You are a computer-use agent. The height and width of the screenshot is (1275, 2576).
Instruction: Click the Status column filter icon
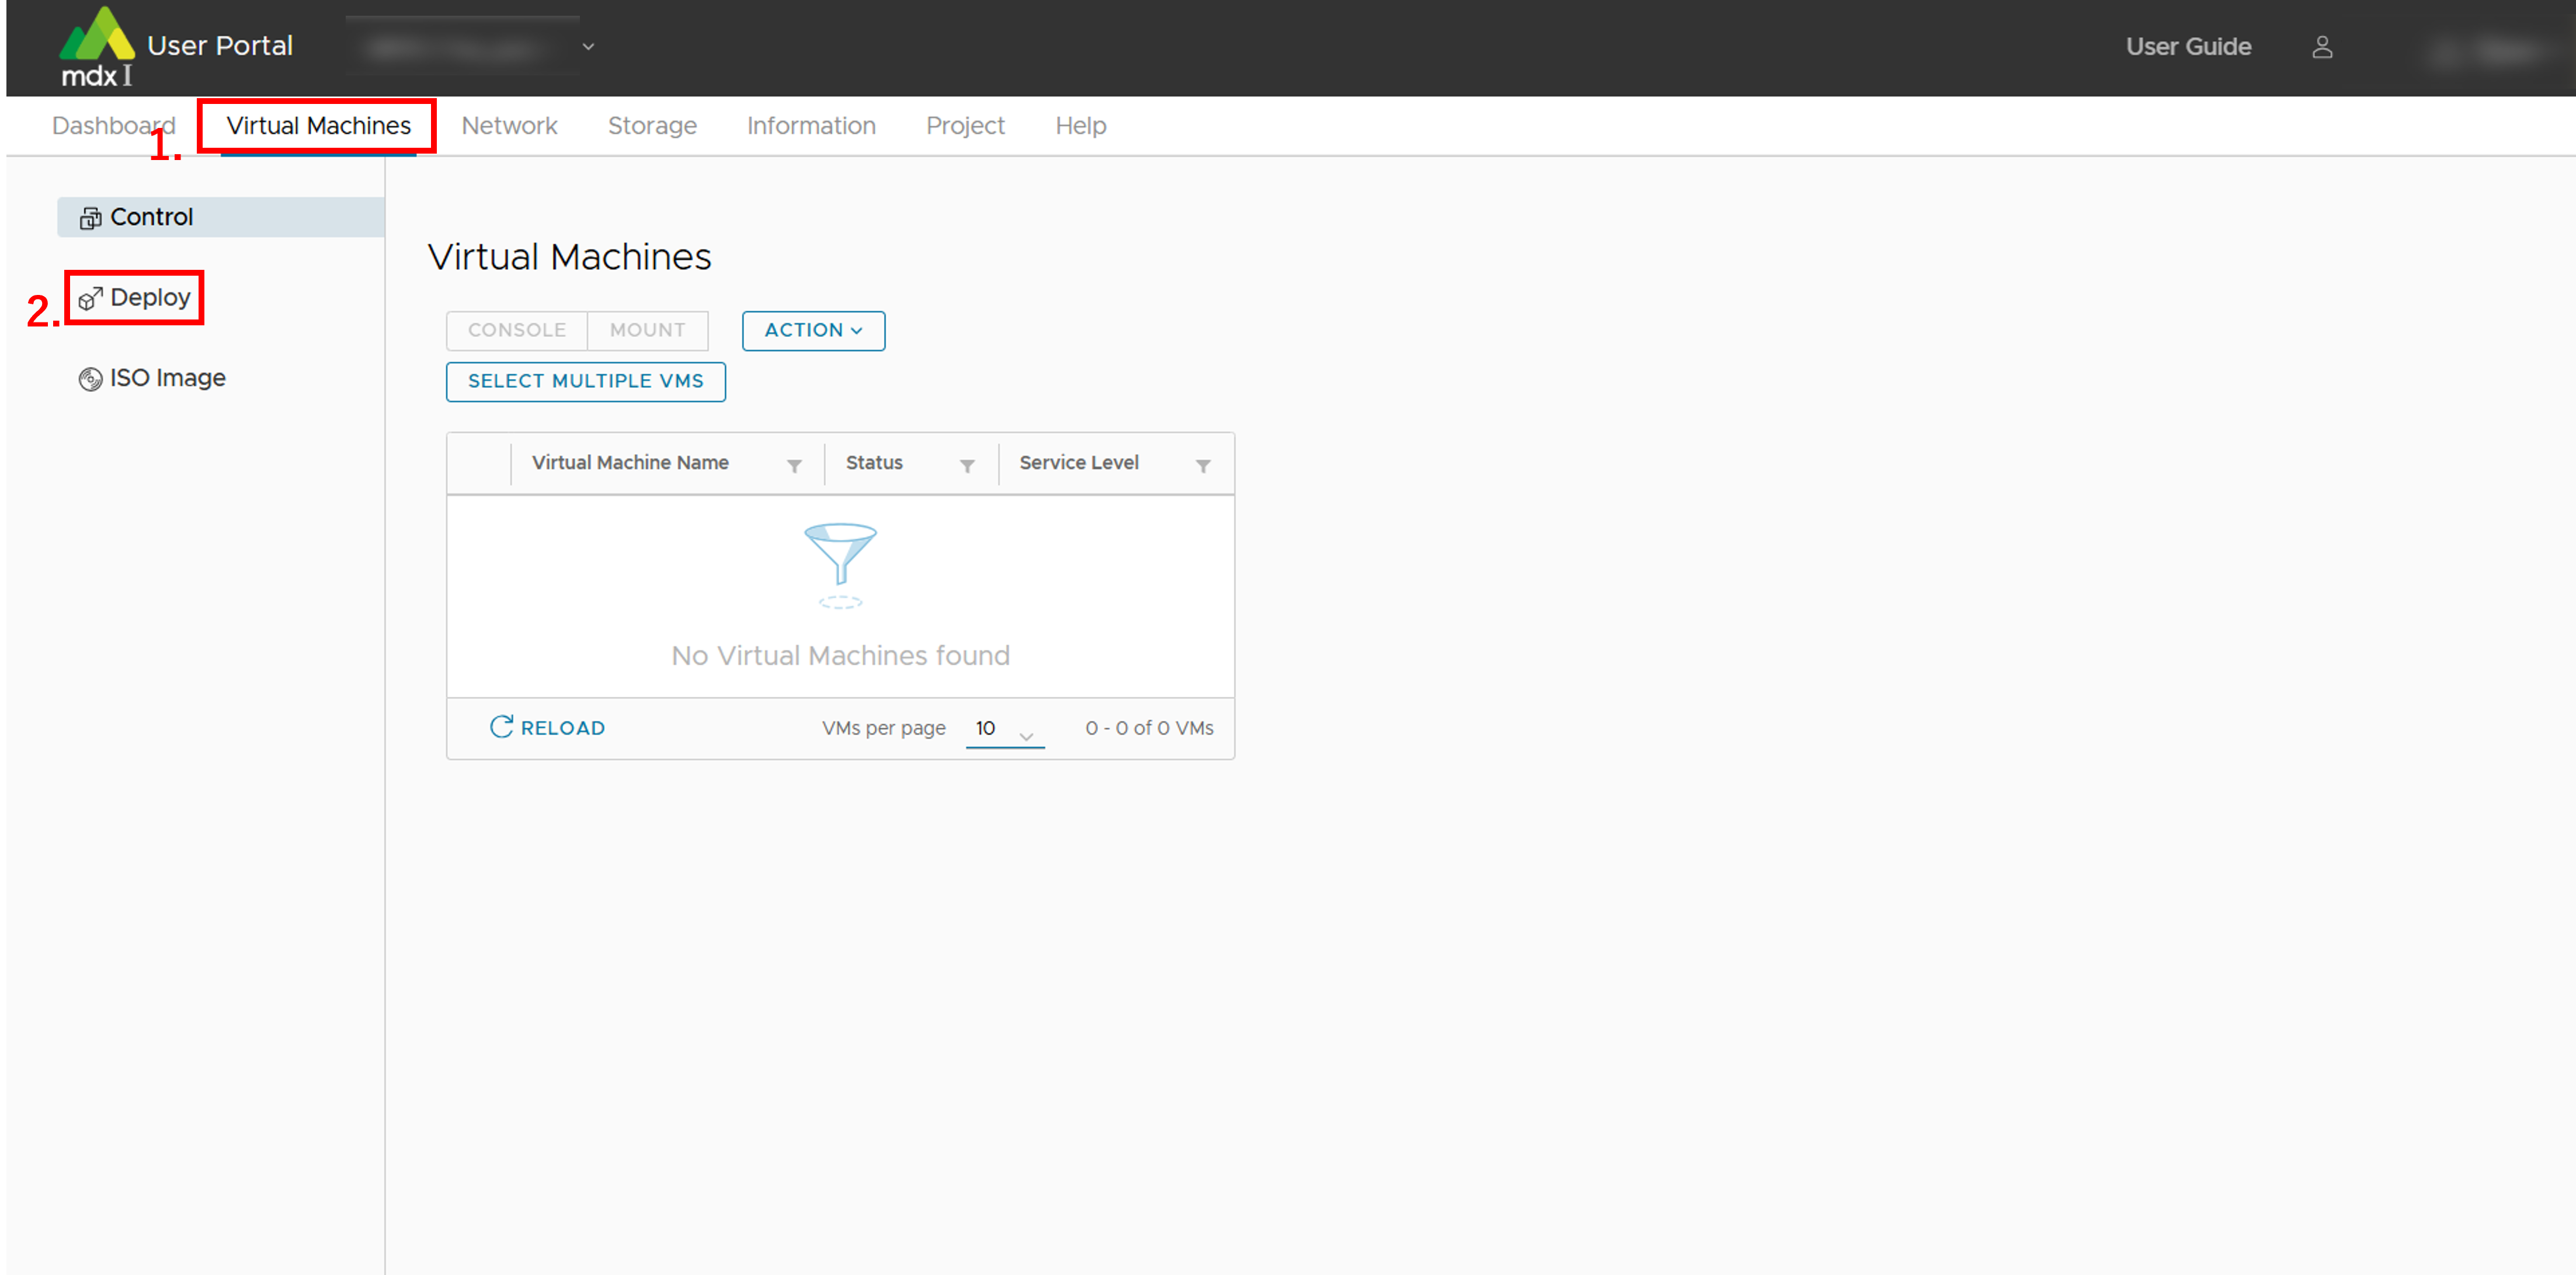967,466
